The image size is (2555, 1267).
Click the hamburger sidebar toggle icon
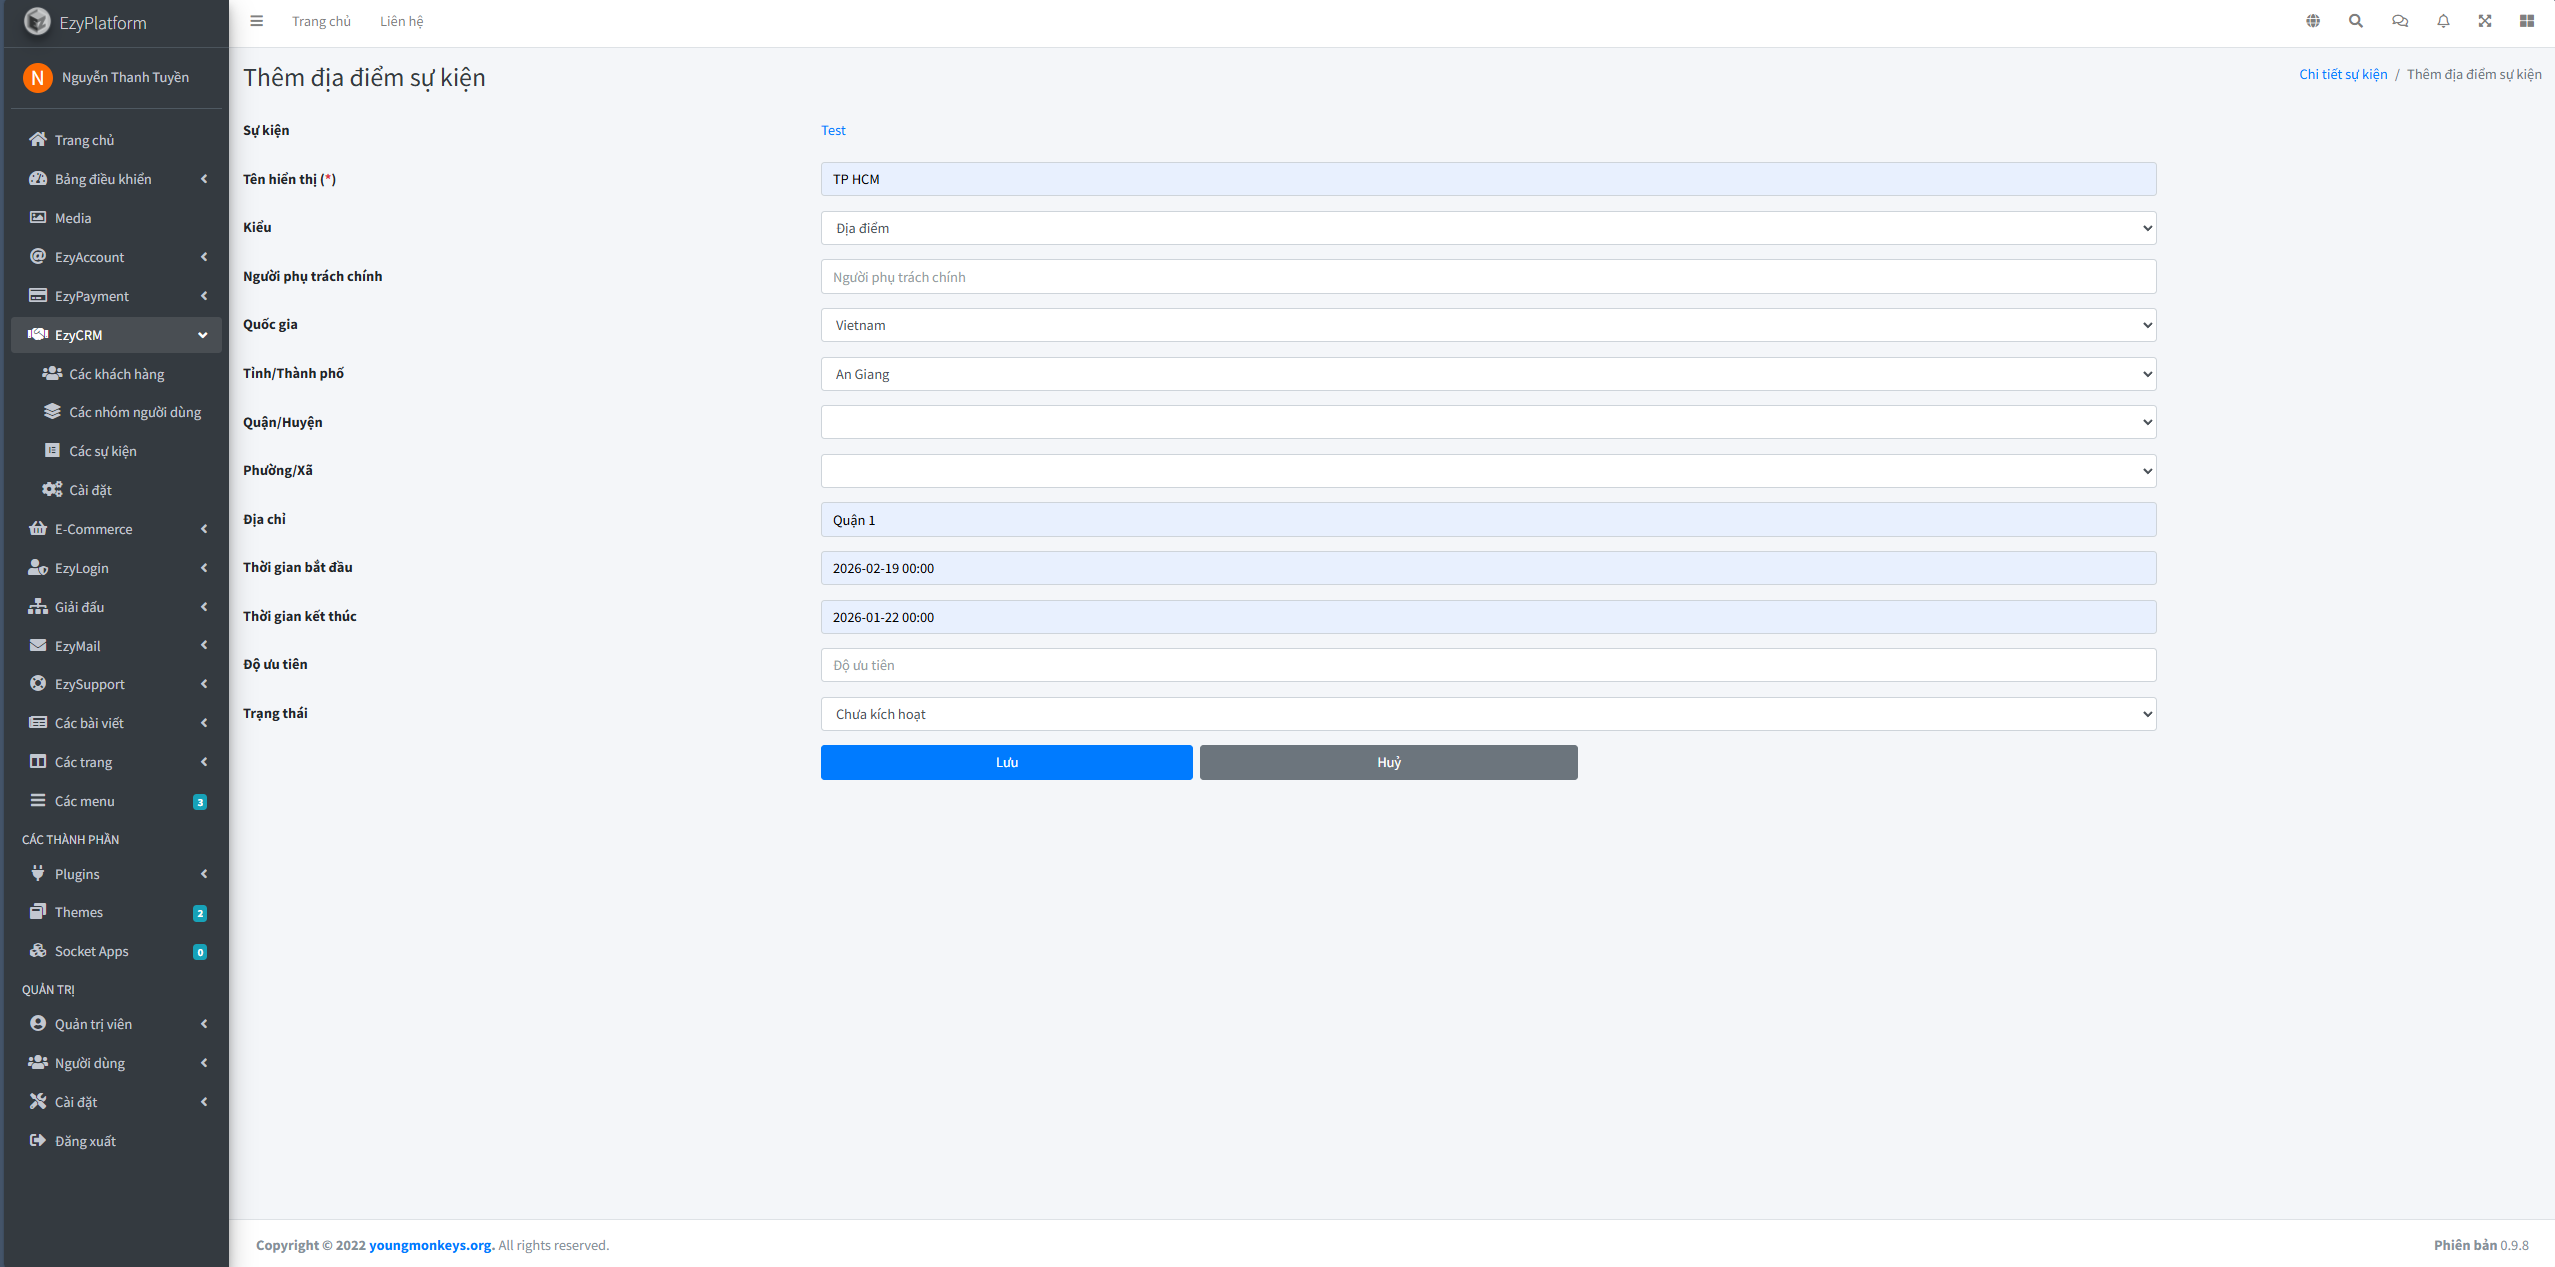click(257, 21)
